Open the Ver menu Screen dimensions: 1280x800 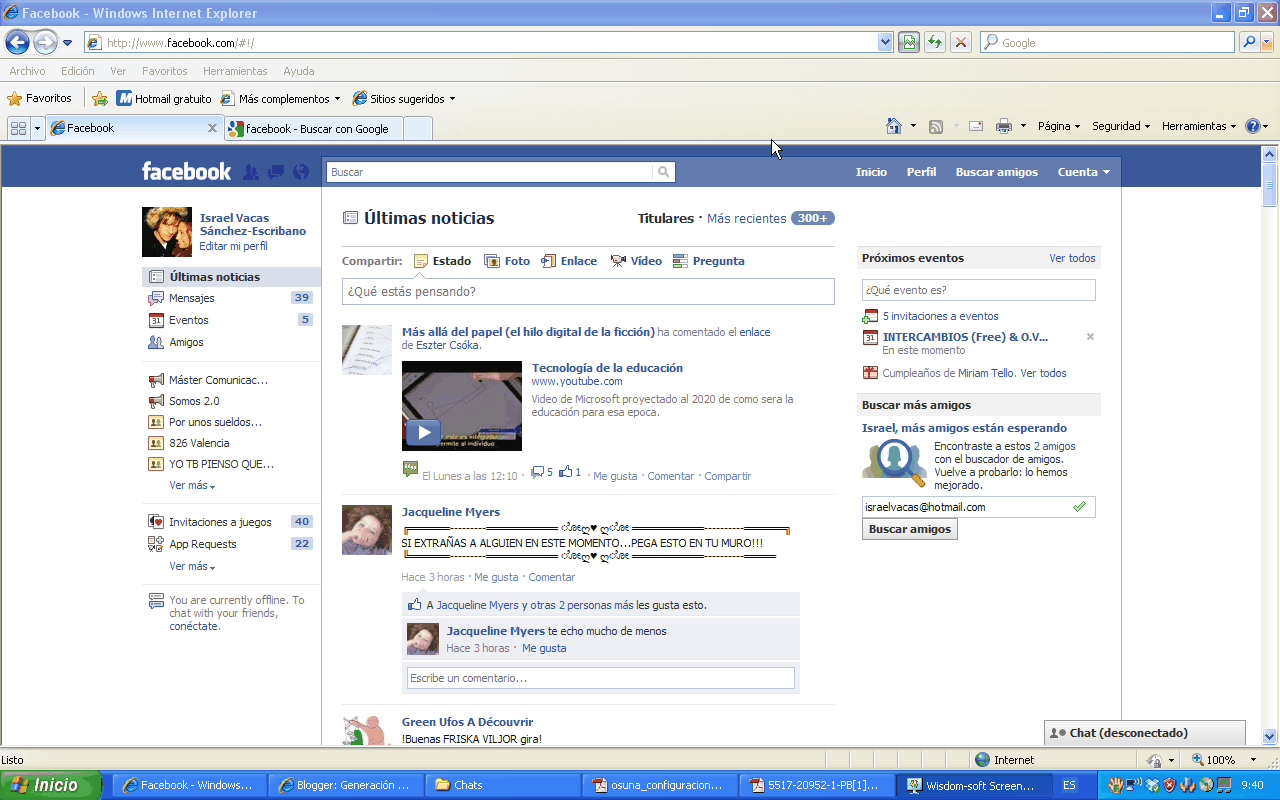pos(118,71)
